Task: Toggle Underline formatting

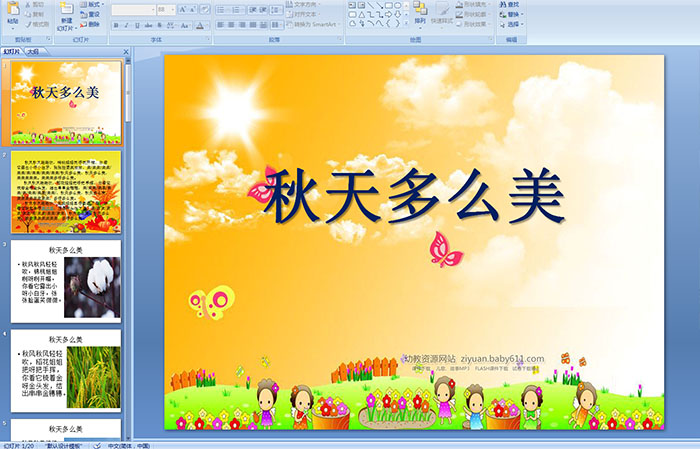Action: pos(138,25)
